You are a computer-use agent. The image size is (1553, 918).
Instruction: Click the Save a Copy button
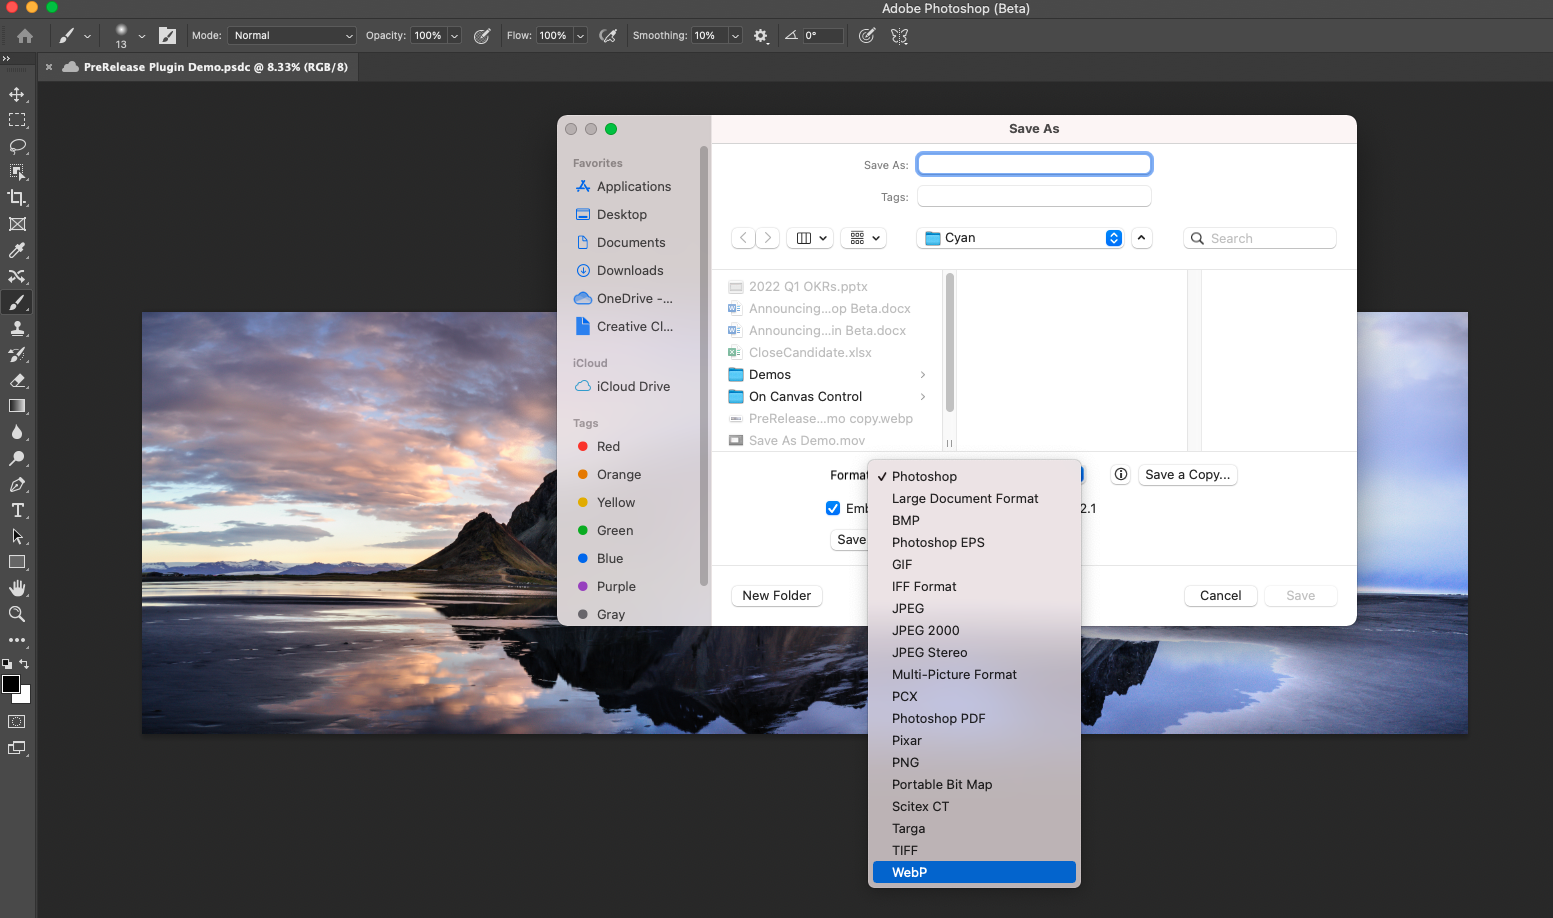1187,474
